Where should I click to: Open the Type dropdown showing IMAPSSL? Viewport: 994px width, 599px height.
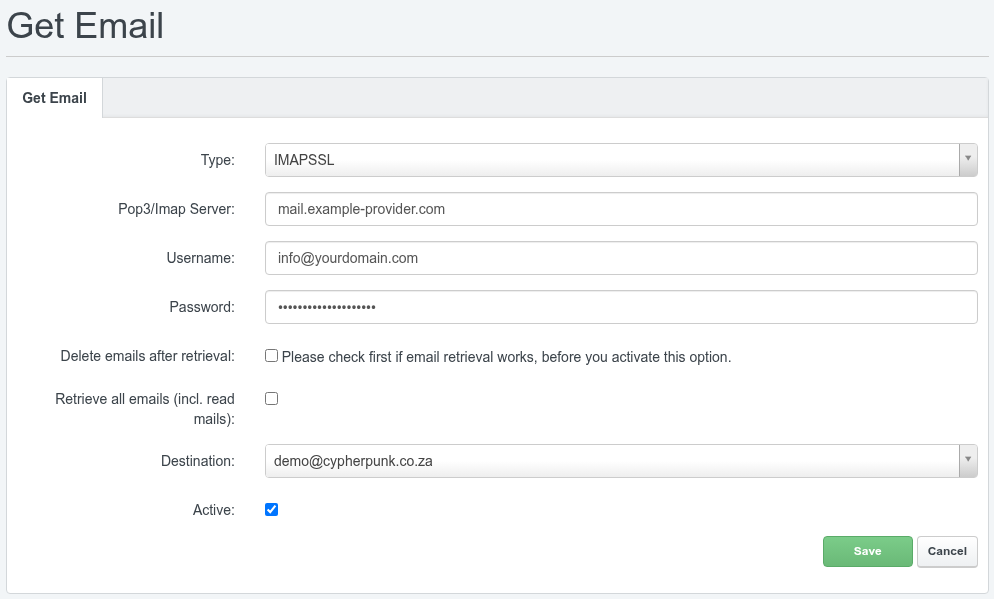(621, 160)
